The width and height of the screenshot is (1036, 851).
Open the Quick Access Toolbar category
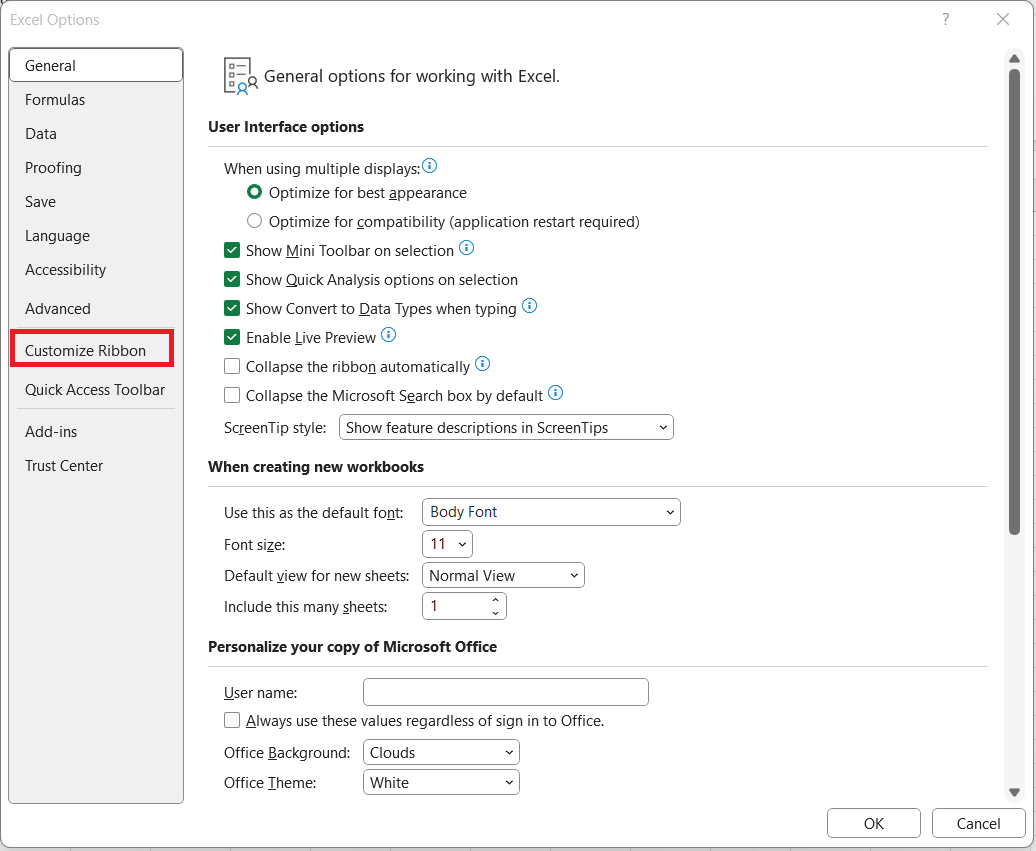[96, 390]
